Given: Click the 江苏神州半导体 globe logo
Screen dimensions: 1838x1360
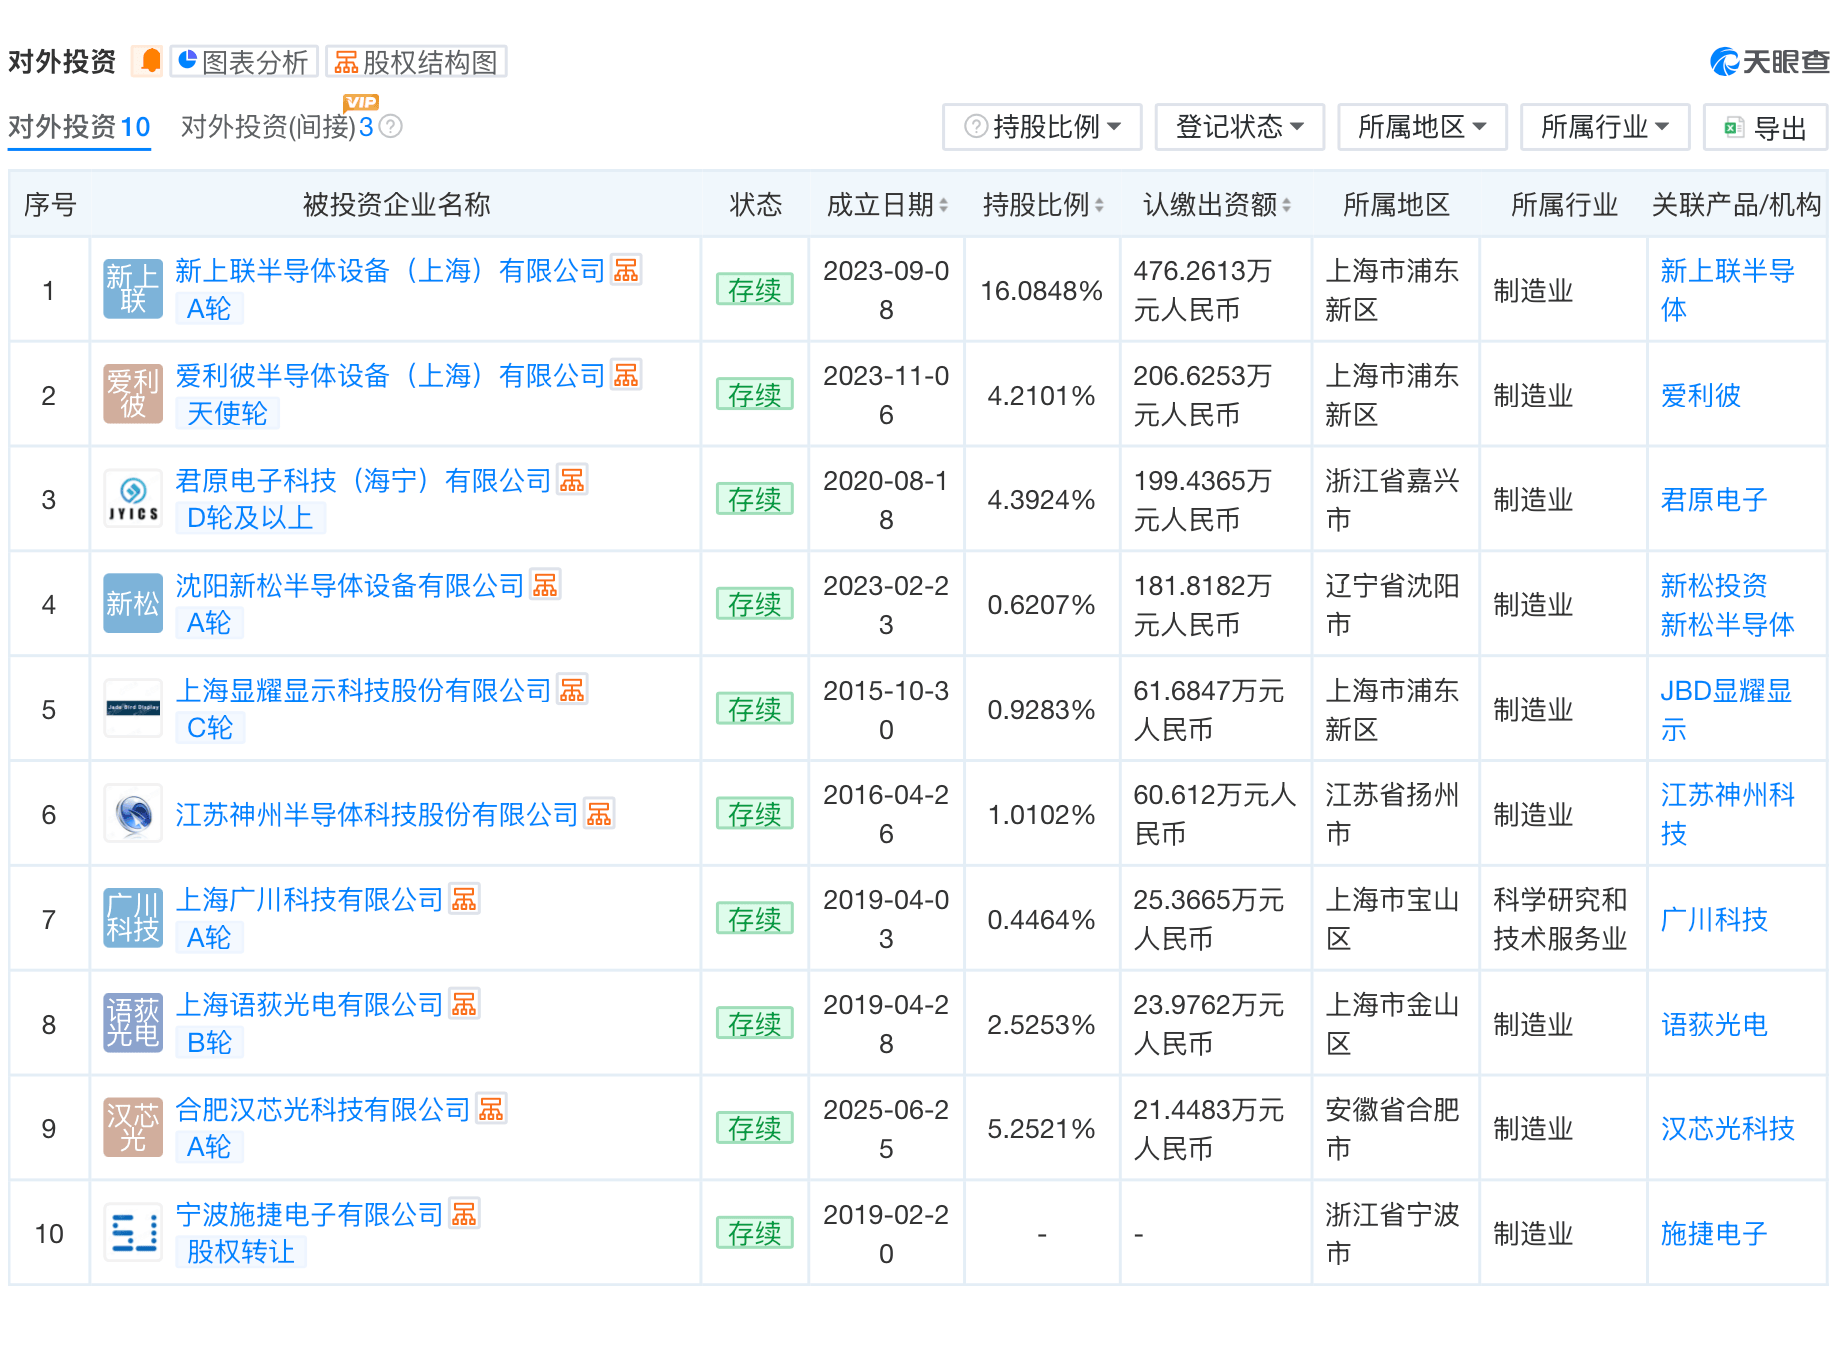Looking at the screenshot, I should [133, 814].
